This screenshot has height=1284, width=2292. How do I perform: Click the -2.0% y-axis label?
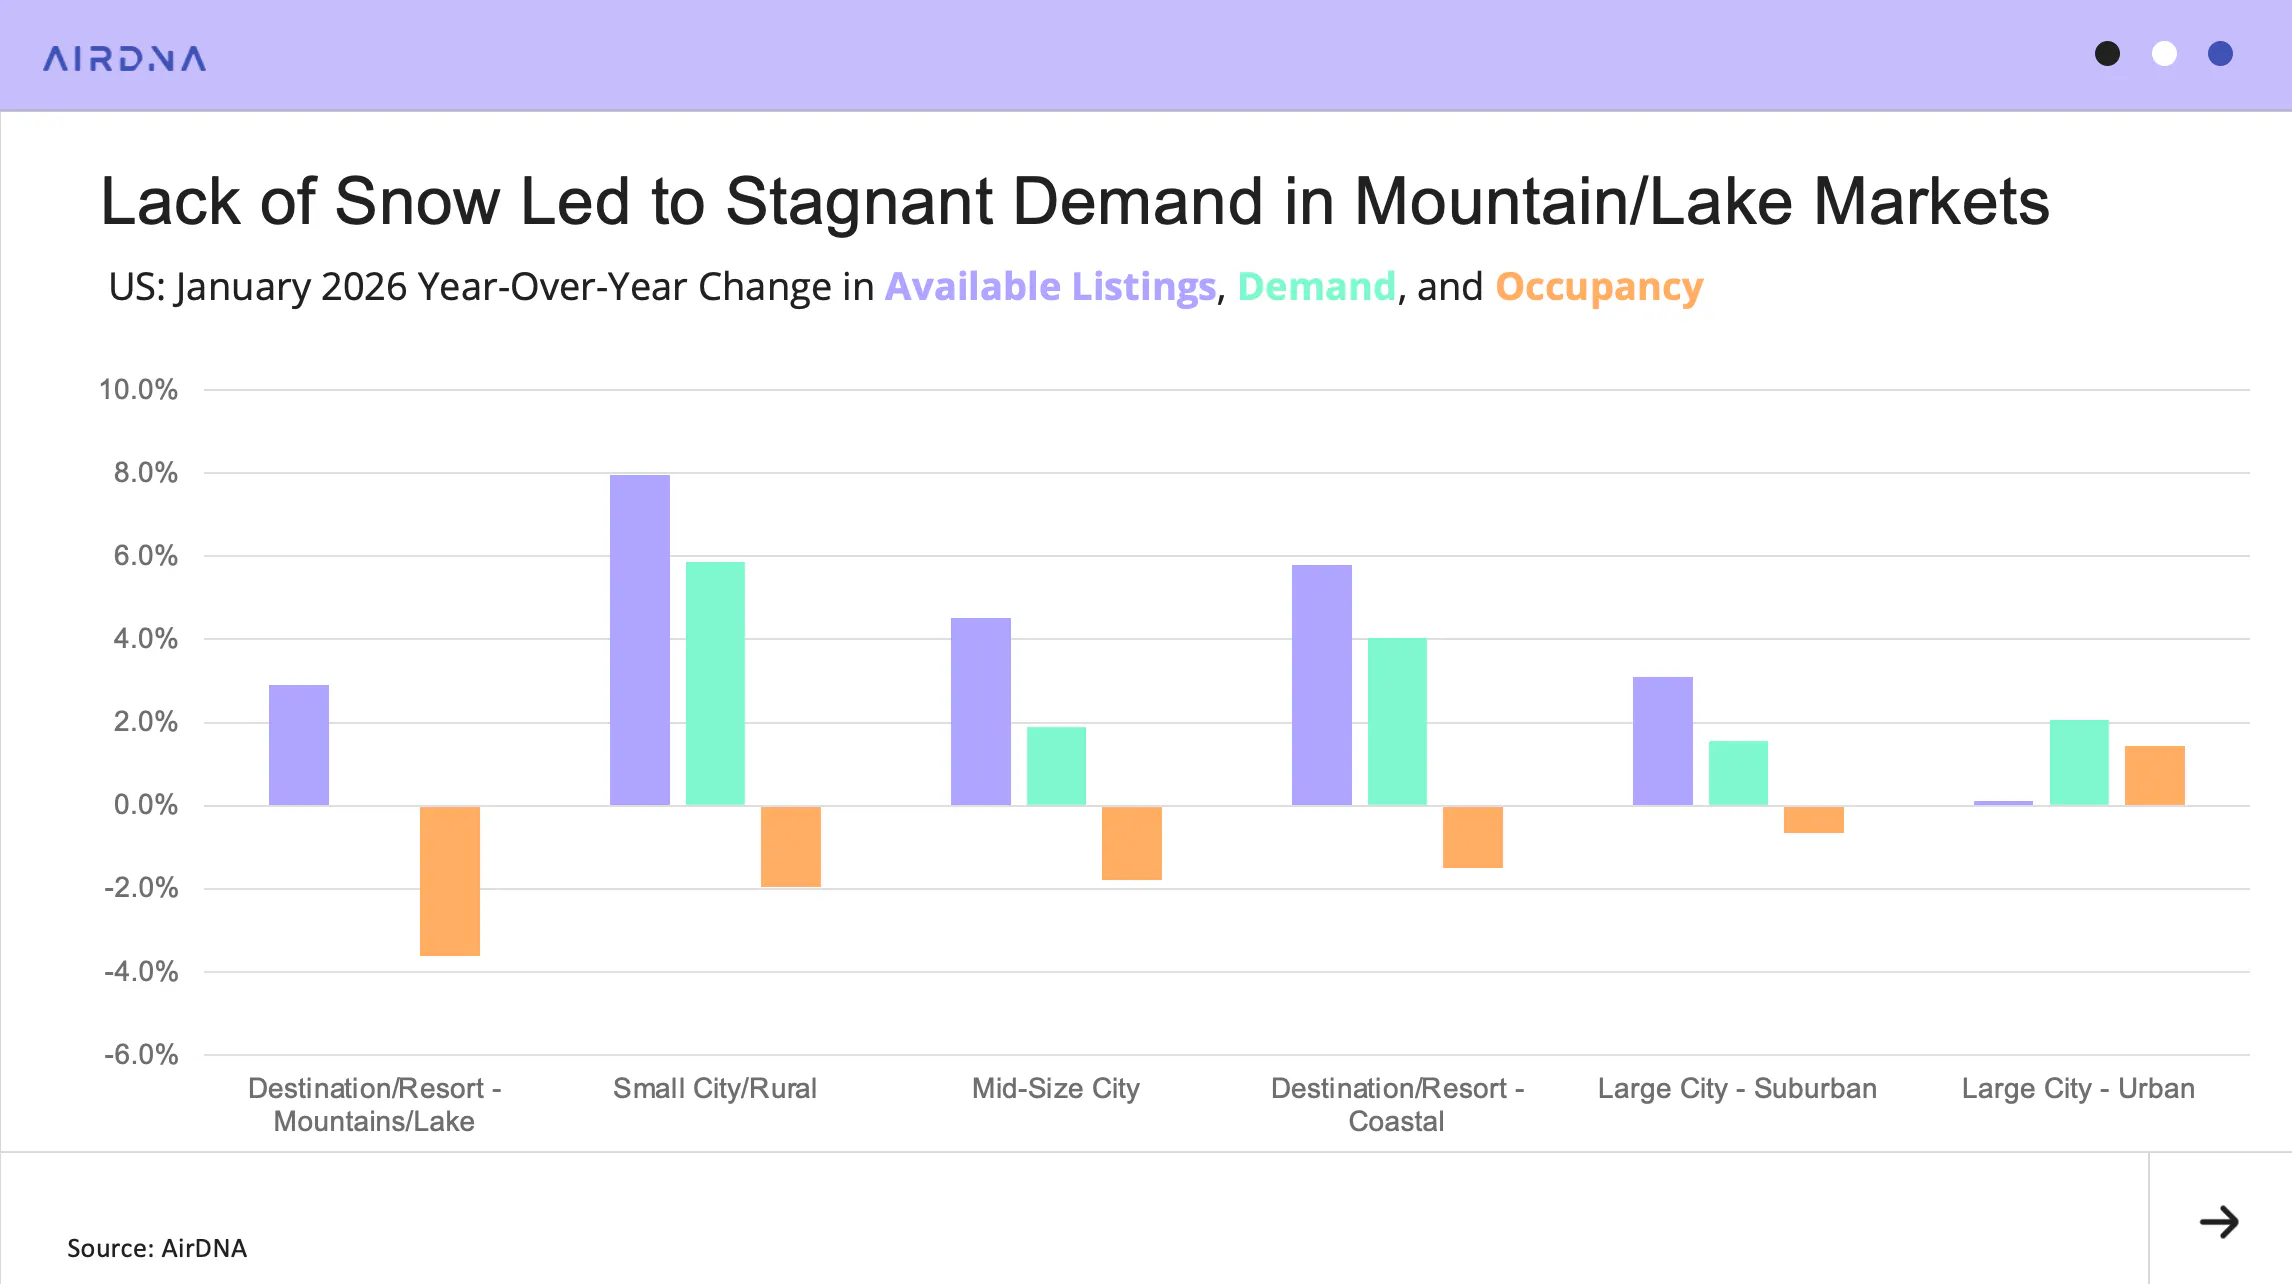(x=141, y=887)
